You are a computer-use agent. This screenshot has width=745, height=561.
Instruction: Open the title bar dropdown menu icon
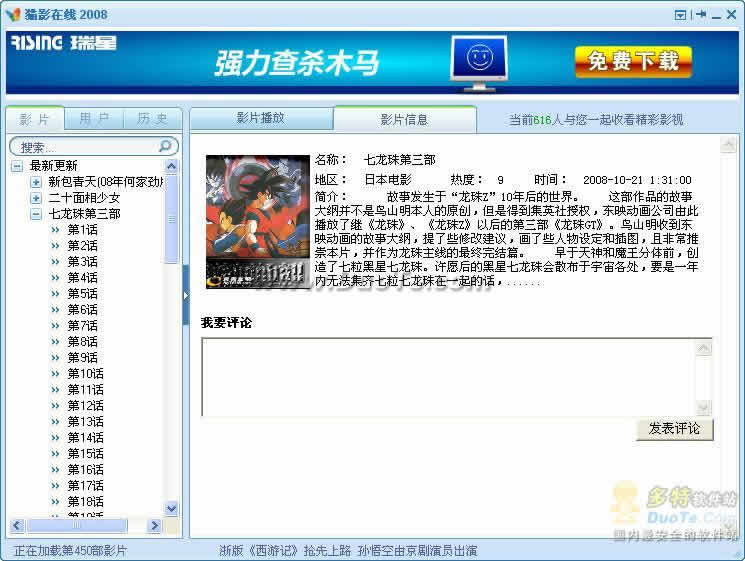coord(681,14)
